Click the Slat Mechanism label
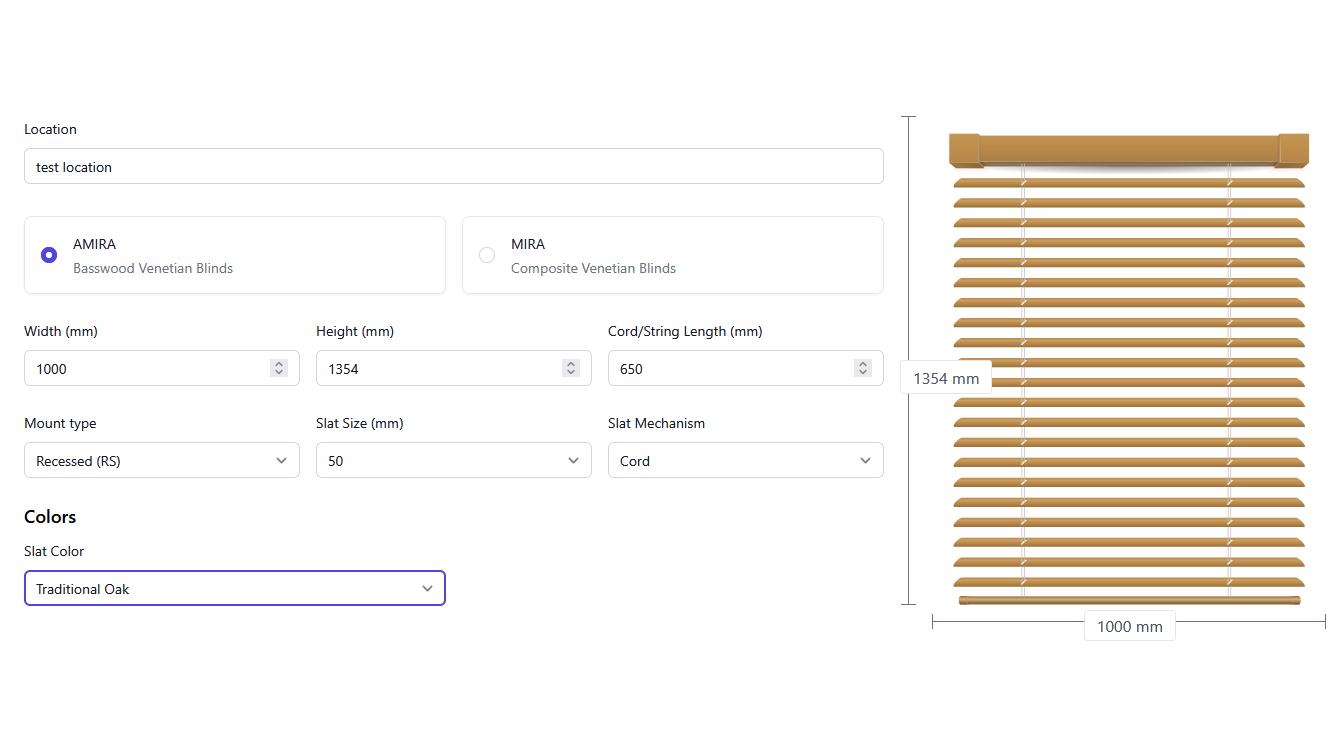The height and width of the screenshot is (756, 1344). click(x=656, y=424)
